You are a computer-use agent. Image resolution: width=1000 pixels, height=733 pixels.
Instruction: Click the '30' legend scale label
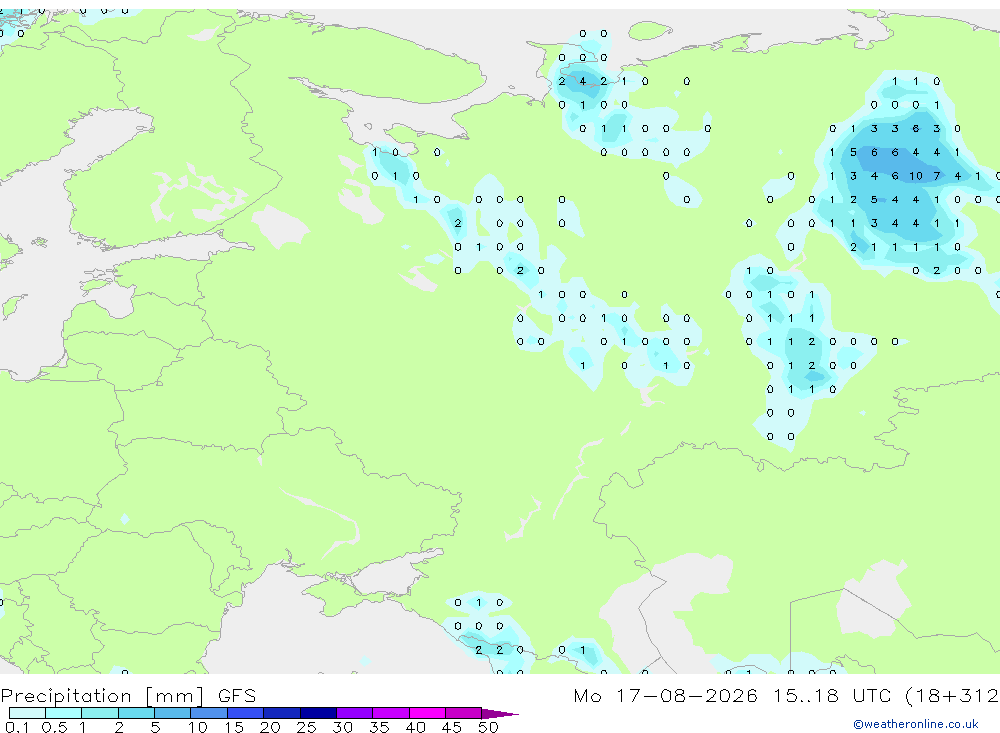pos(342,727)
